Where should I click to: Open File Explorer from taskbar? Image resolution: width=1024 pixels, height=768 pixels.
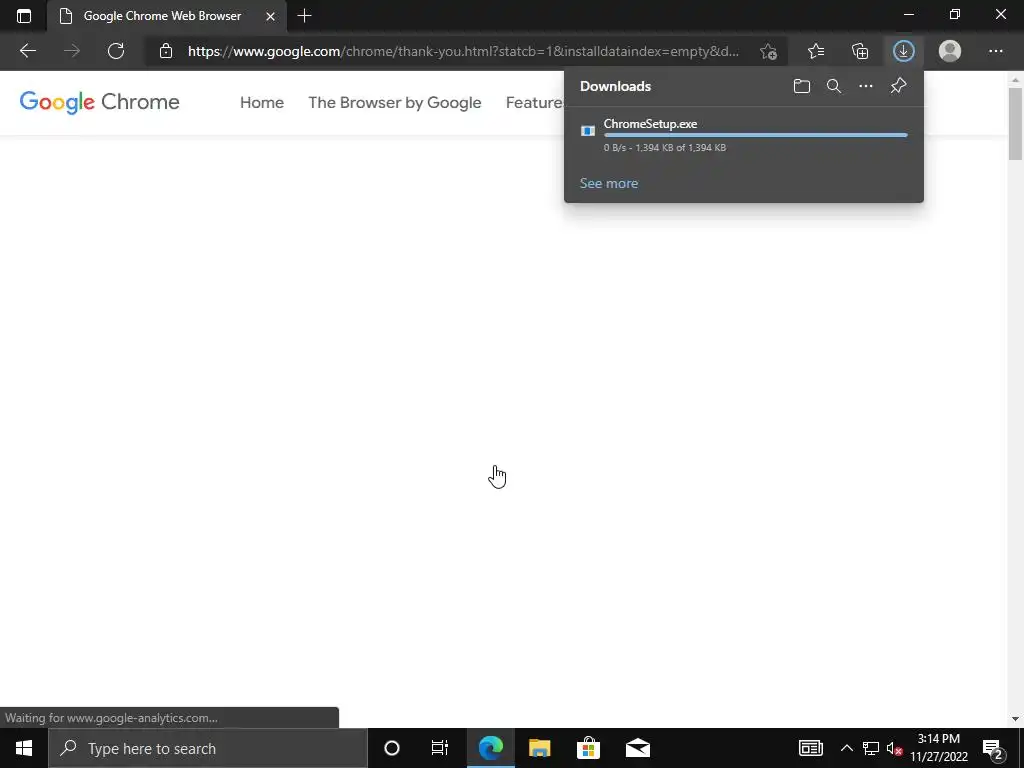click(x=539, y=748)
